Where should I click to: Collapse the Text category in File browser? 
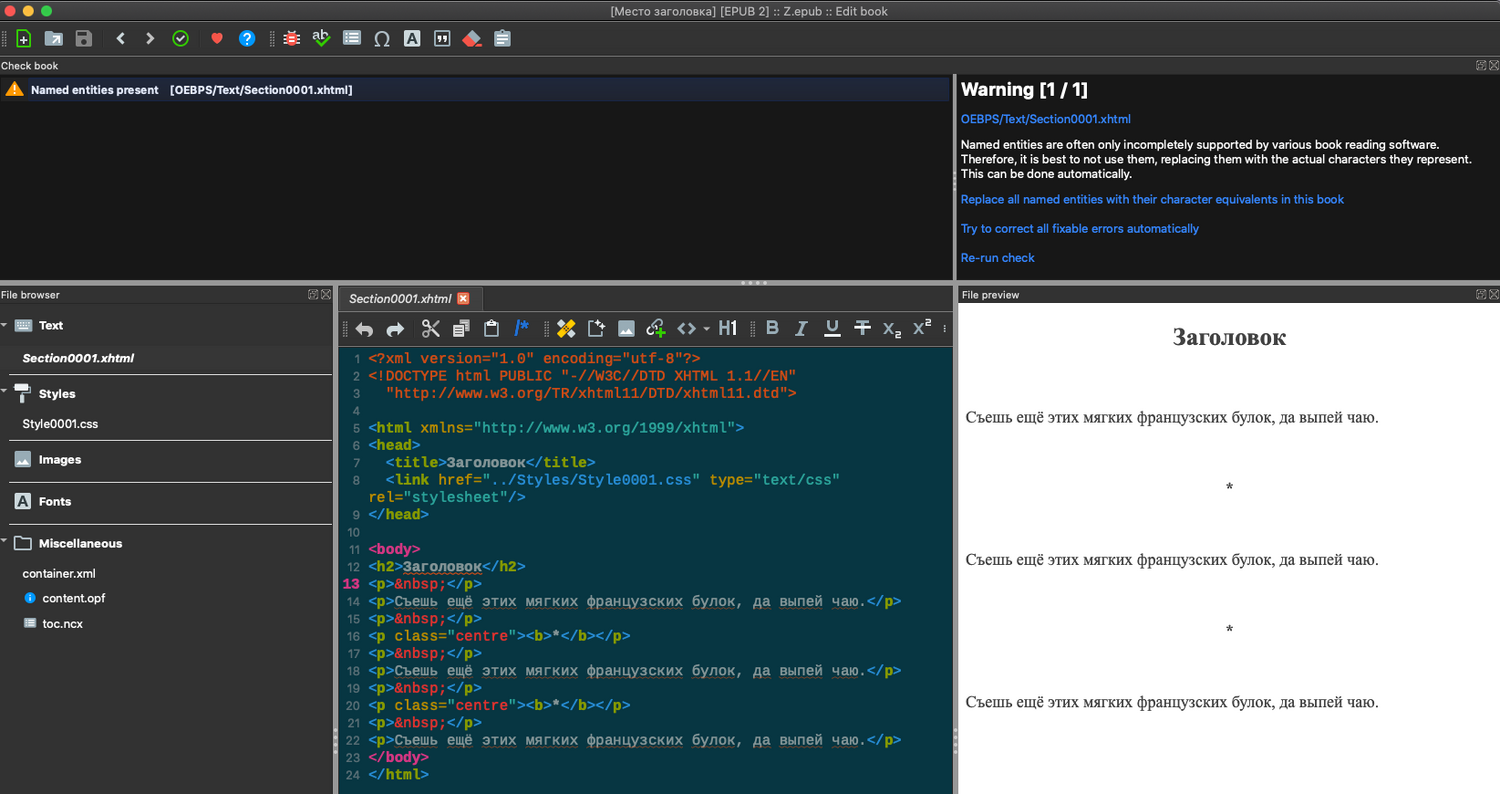[5, 325]
